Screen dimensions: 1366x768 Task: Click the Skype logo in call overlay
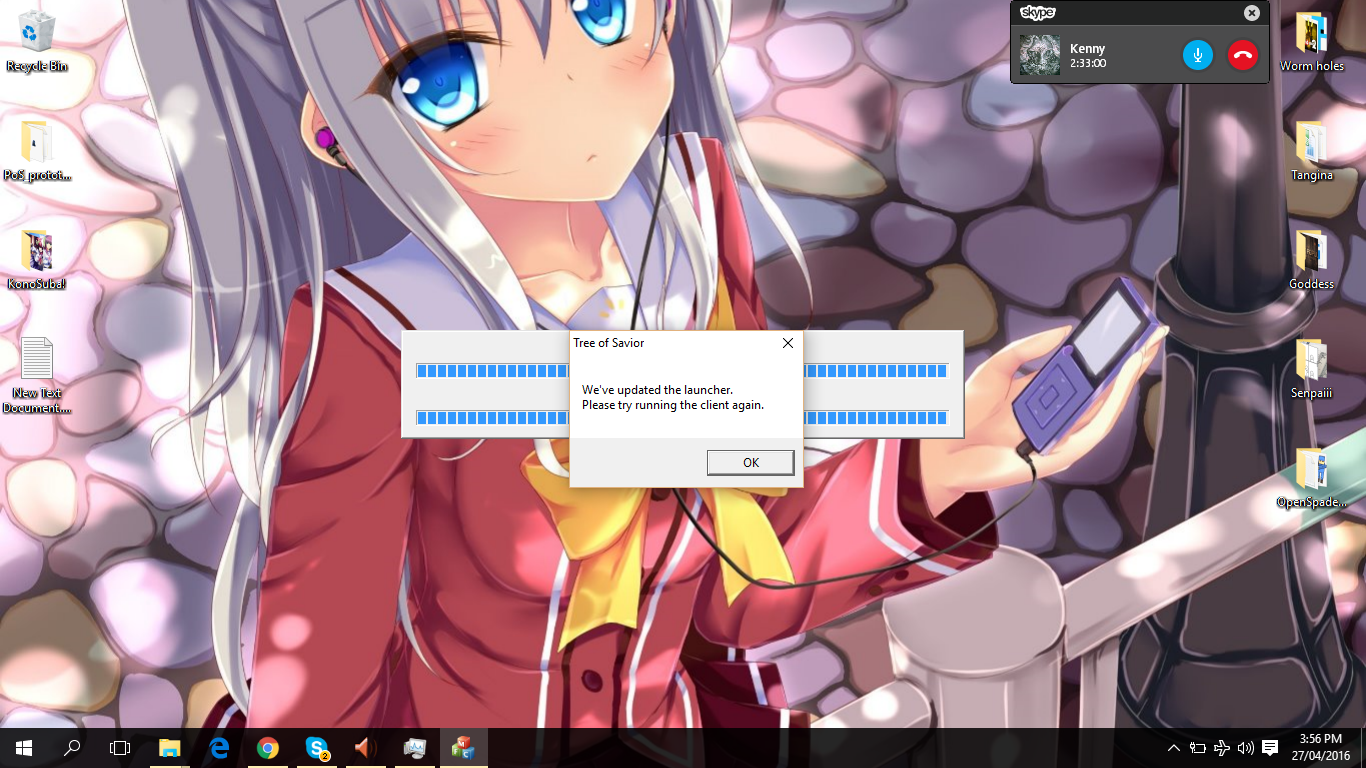pos(1037,13)
